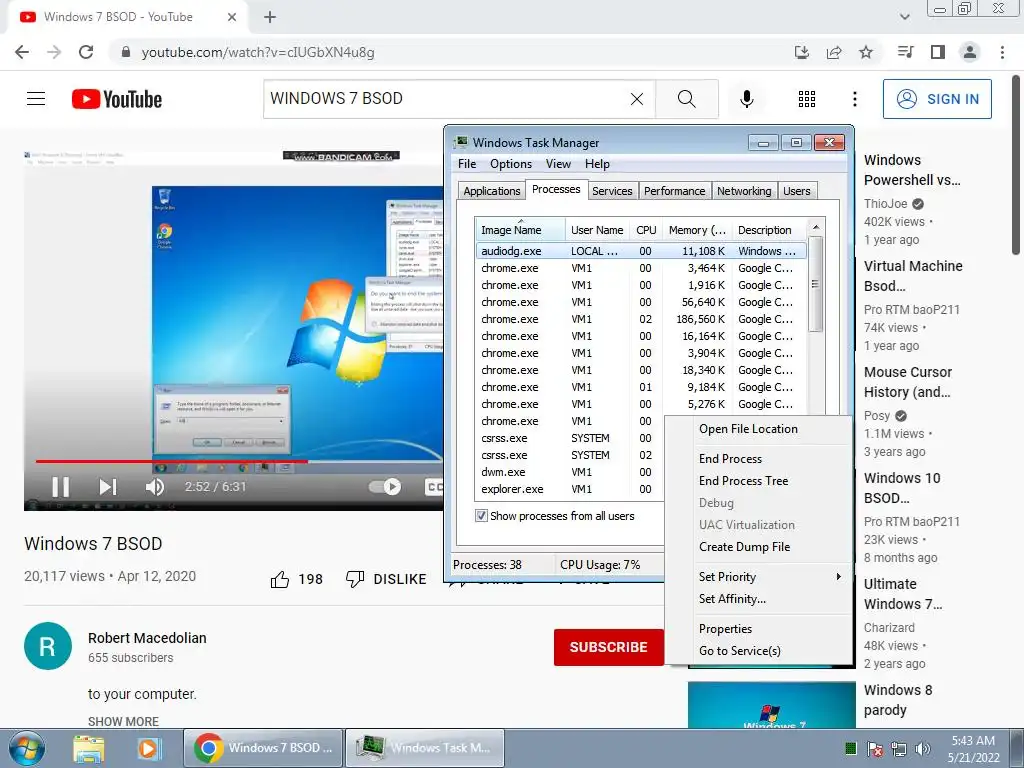Start voice search with the microphone icon
This screenshot has height=768, width=1024.
747,99
